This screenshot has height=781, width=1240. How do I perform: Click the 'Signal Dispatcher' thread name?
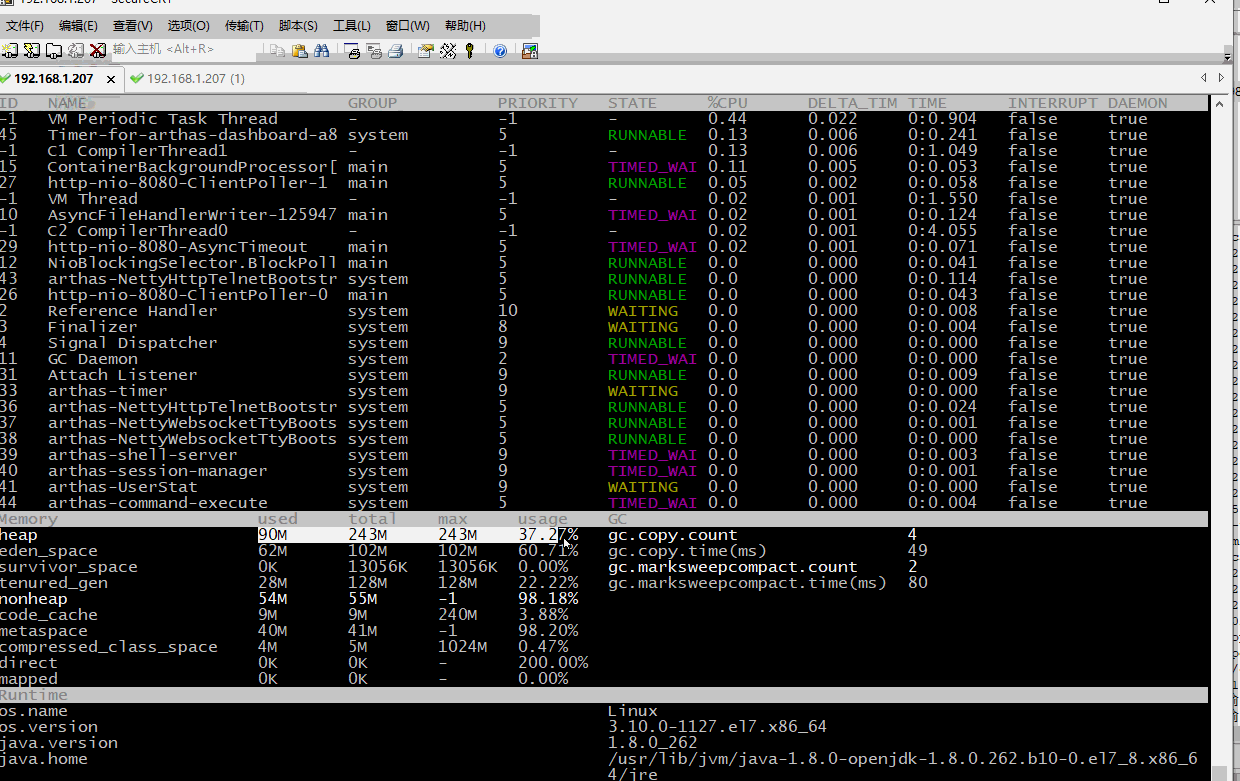(x=133, y=343)
